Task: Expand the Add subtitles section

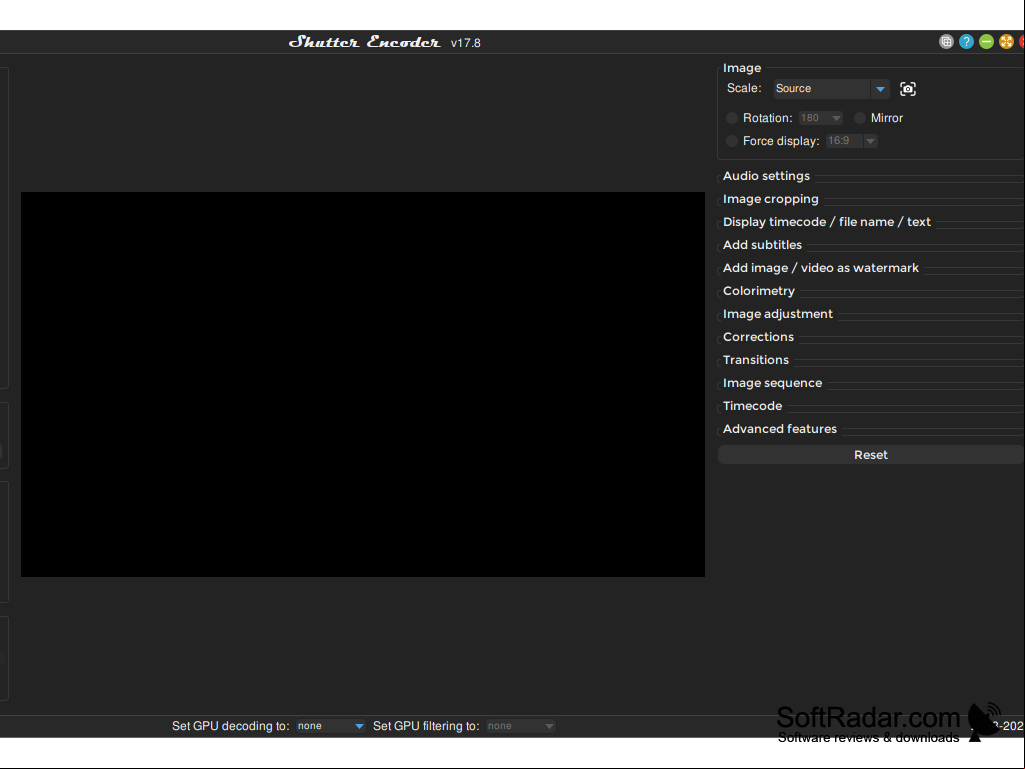Action: 762,245
